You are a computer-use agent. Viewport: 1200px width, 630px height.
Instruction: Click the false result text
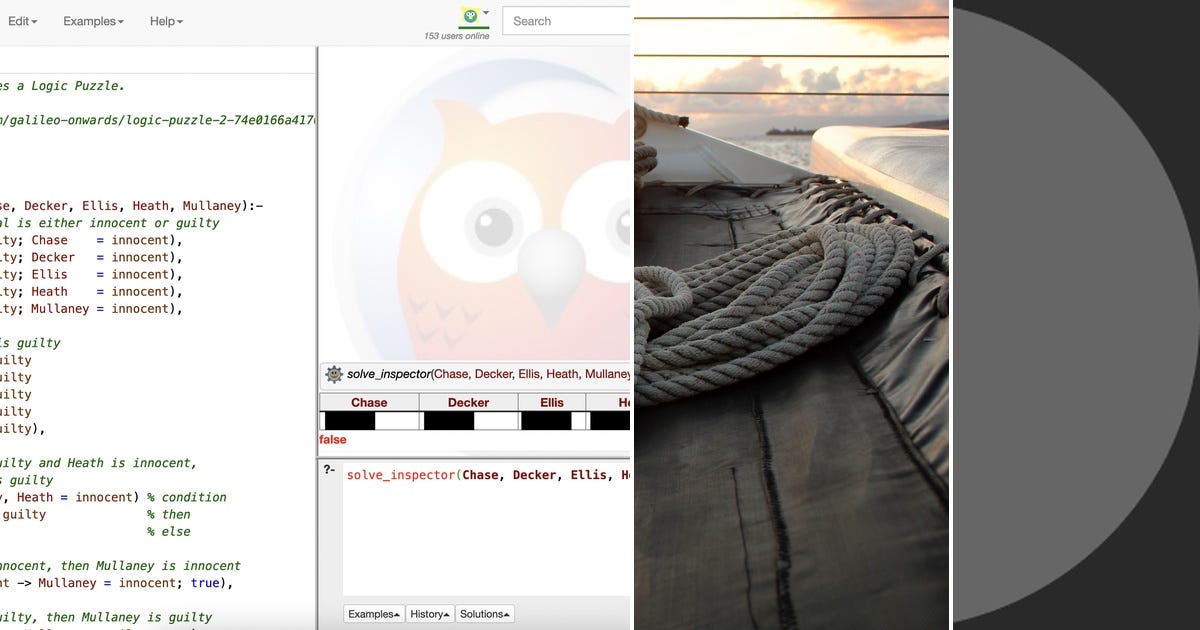click(x=332, y=439)
